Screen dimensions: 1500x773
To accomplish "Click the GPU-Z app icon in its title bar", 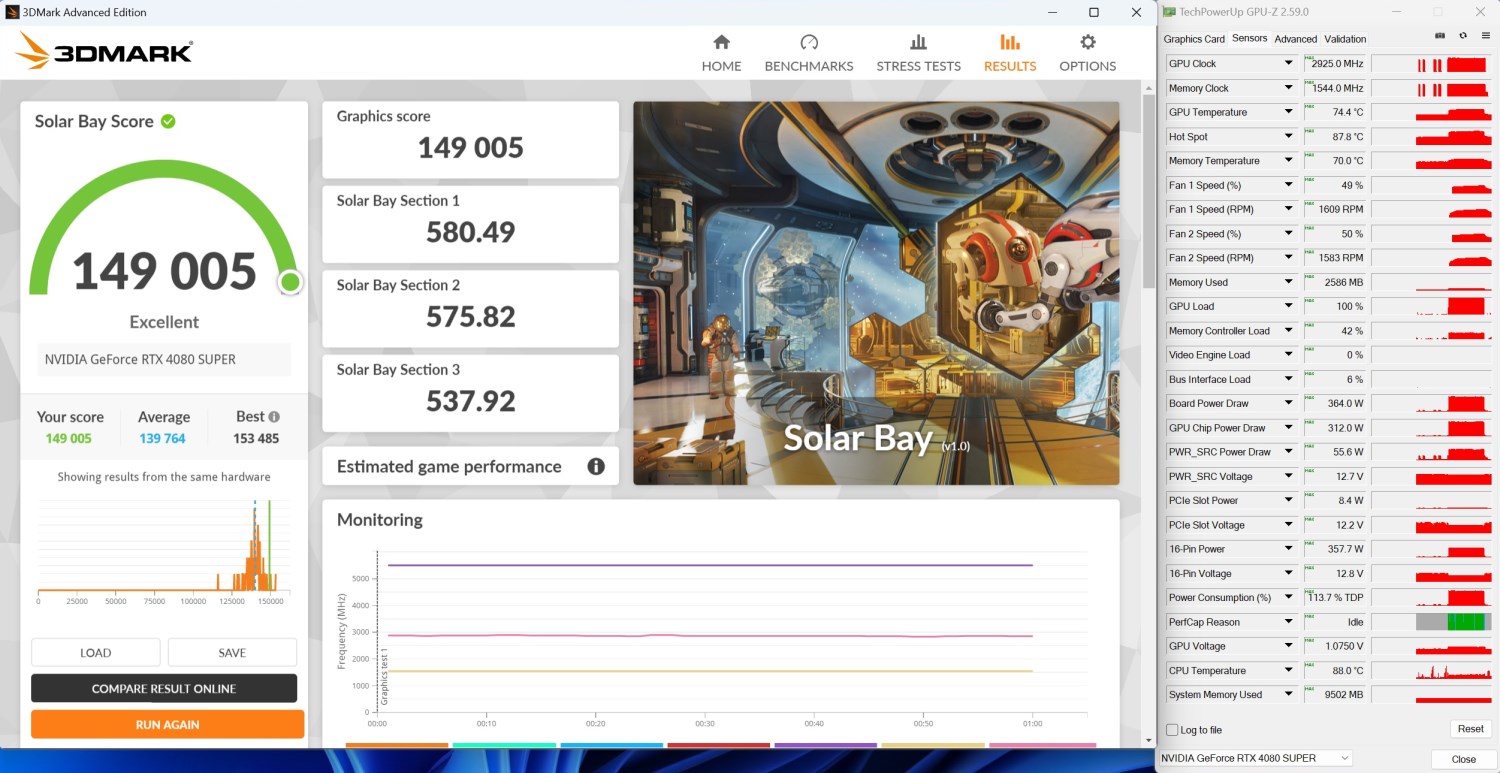I will coord(1169,12).
